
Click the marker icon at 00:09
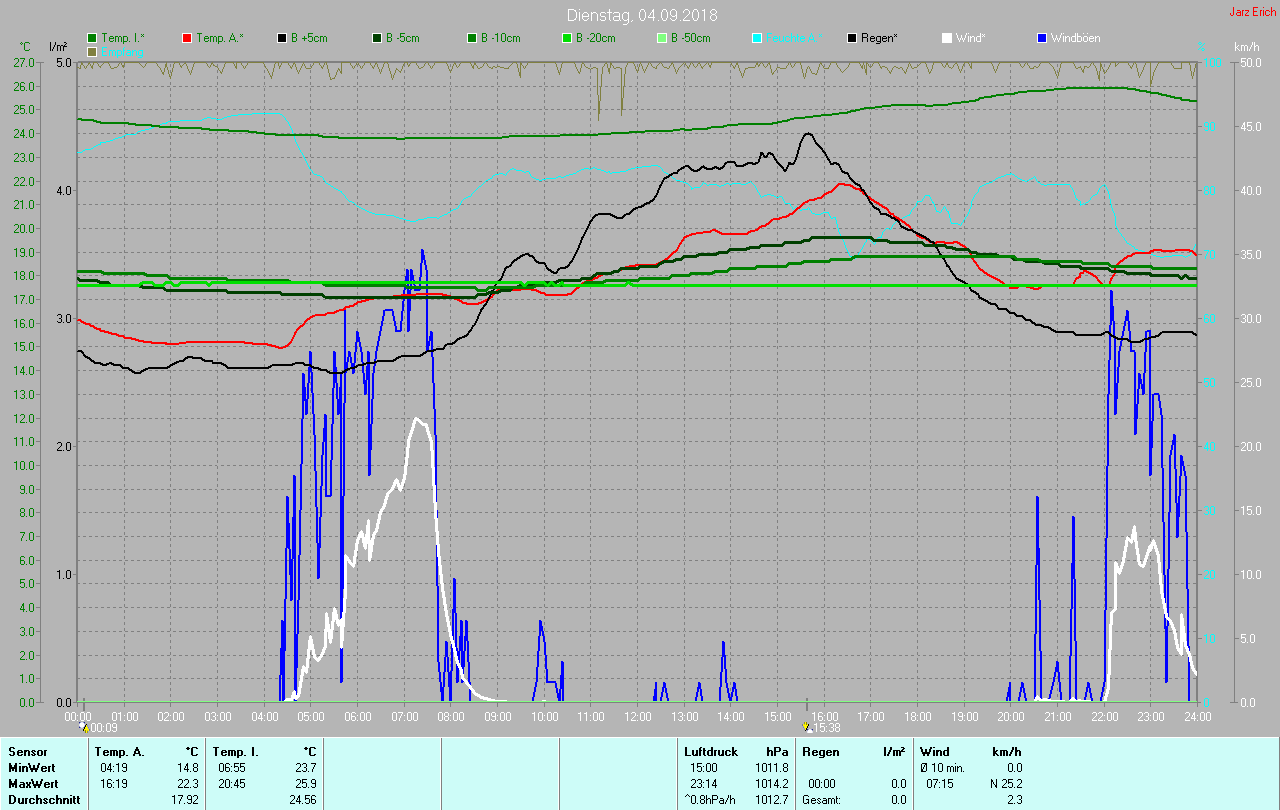point(84,727)
